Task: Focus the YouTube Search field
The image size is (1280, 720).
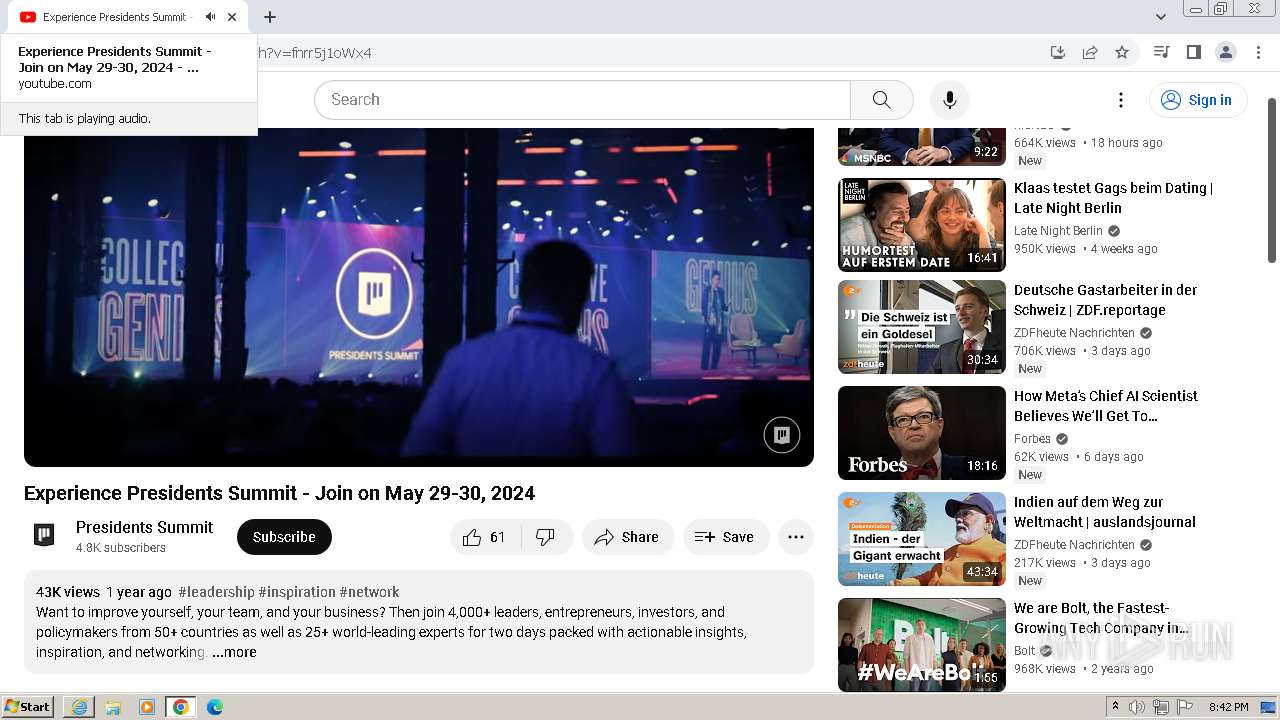Action: [582, 100]
